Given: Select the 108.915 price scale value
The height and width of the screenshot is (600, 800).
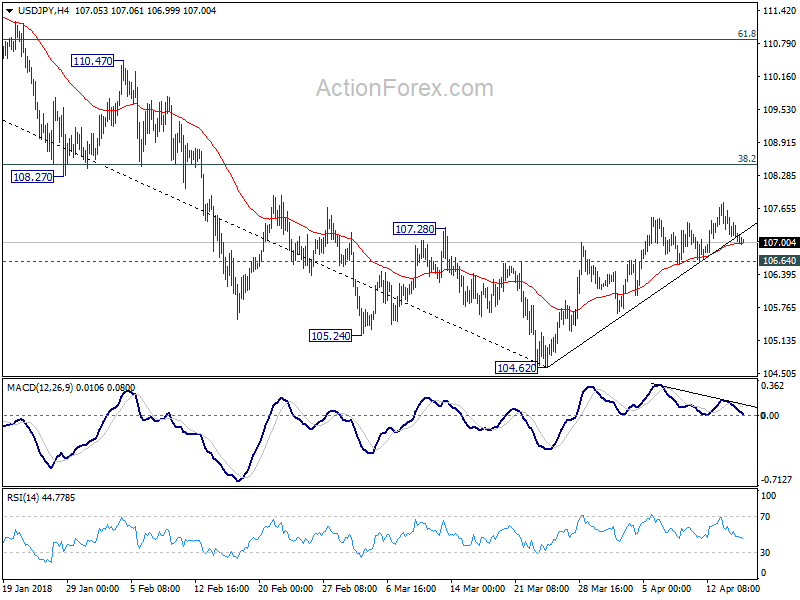Looking at the screenshot, I should (779, 143).
